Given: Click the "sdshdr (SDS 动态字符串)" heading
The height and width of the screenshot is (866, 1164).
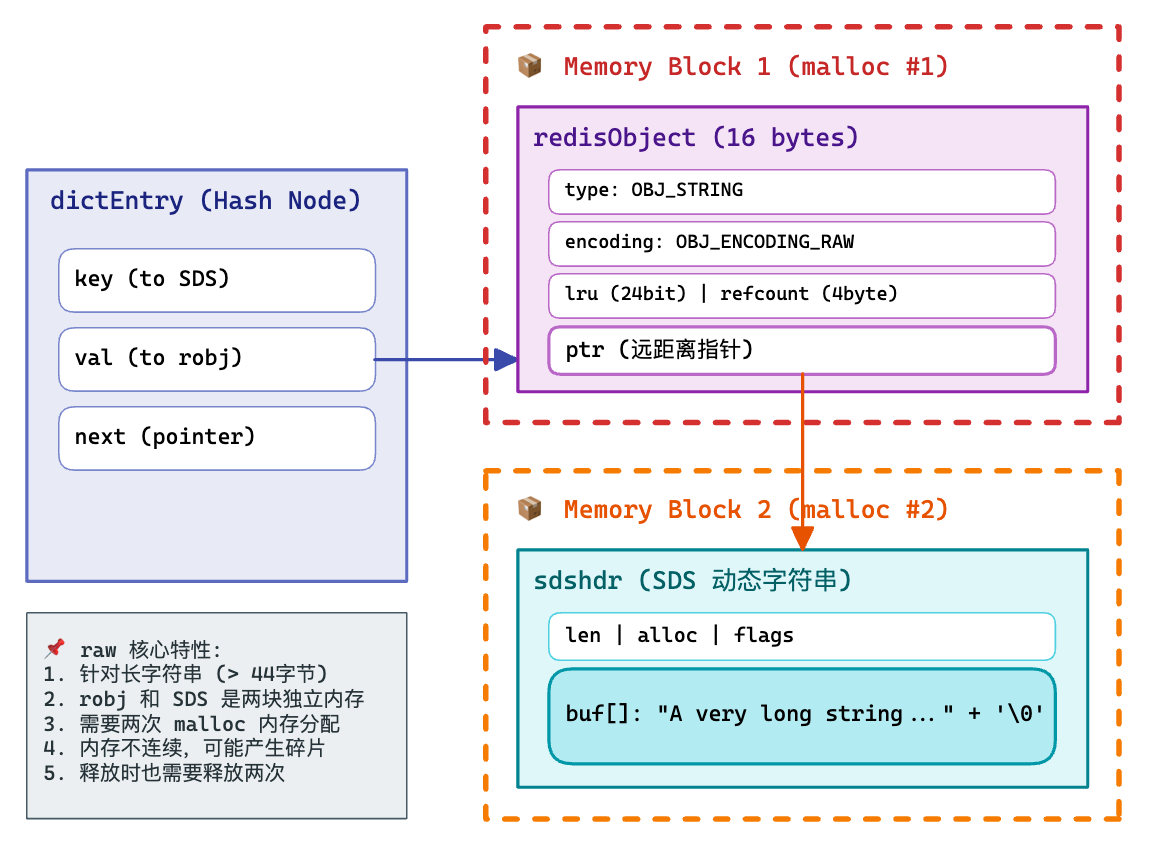Looking at the screenshot, I should coord(693,581).
